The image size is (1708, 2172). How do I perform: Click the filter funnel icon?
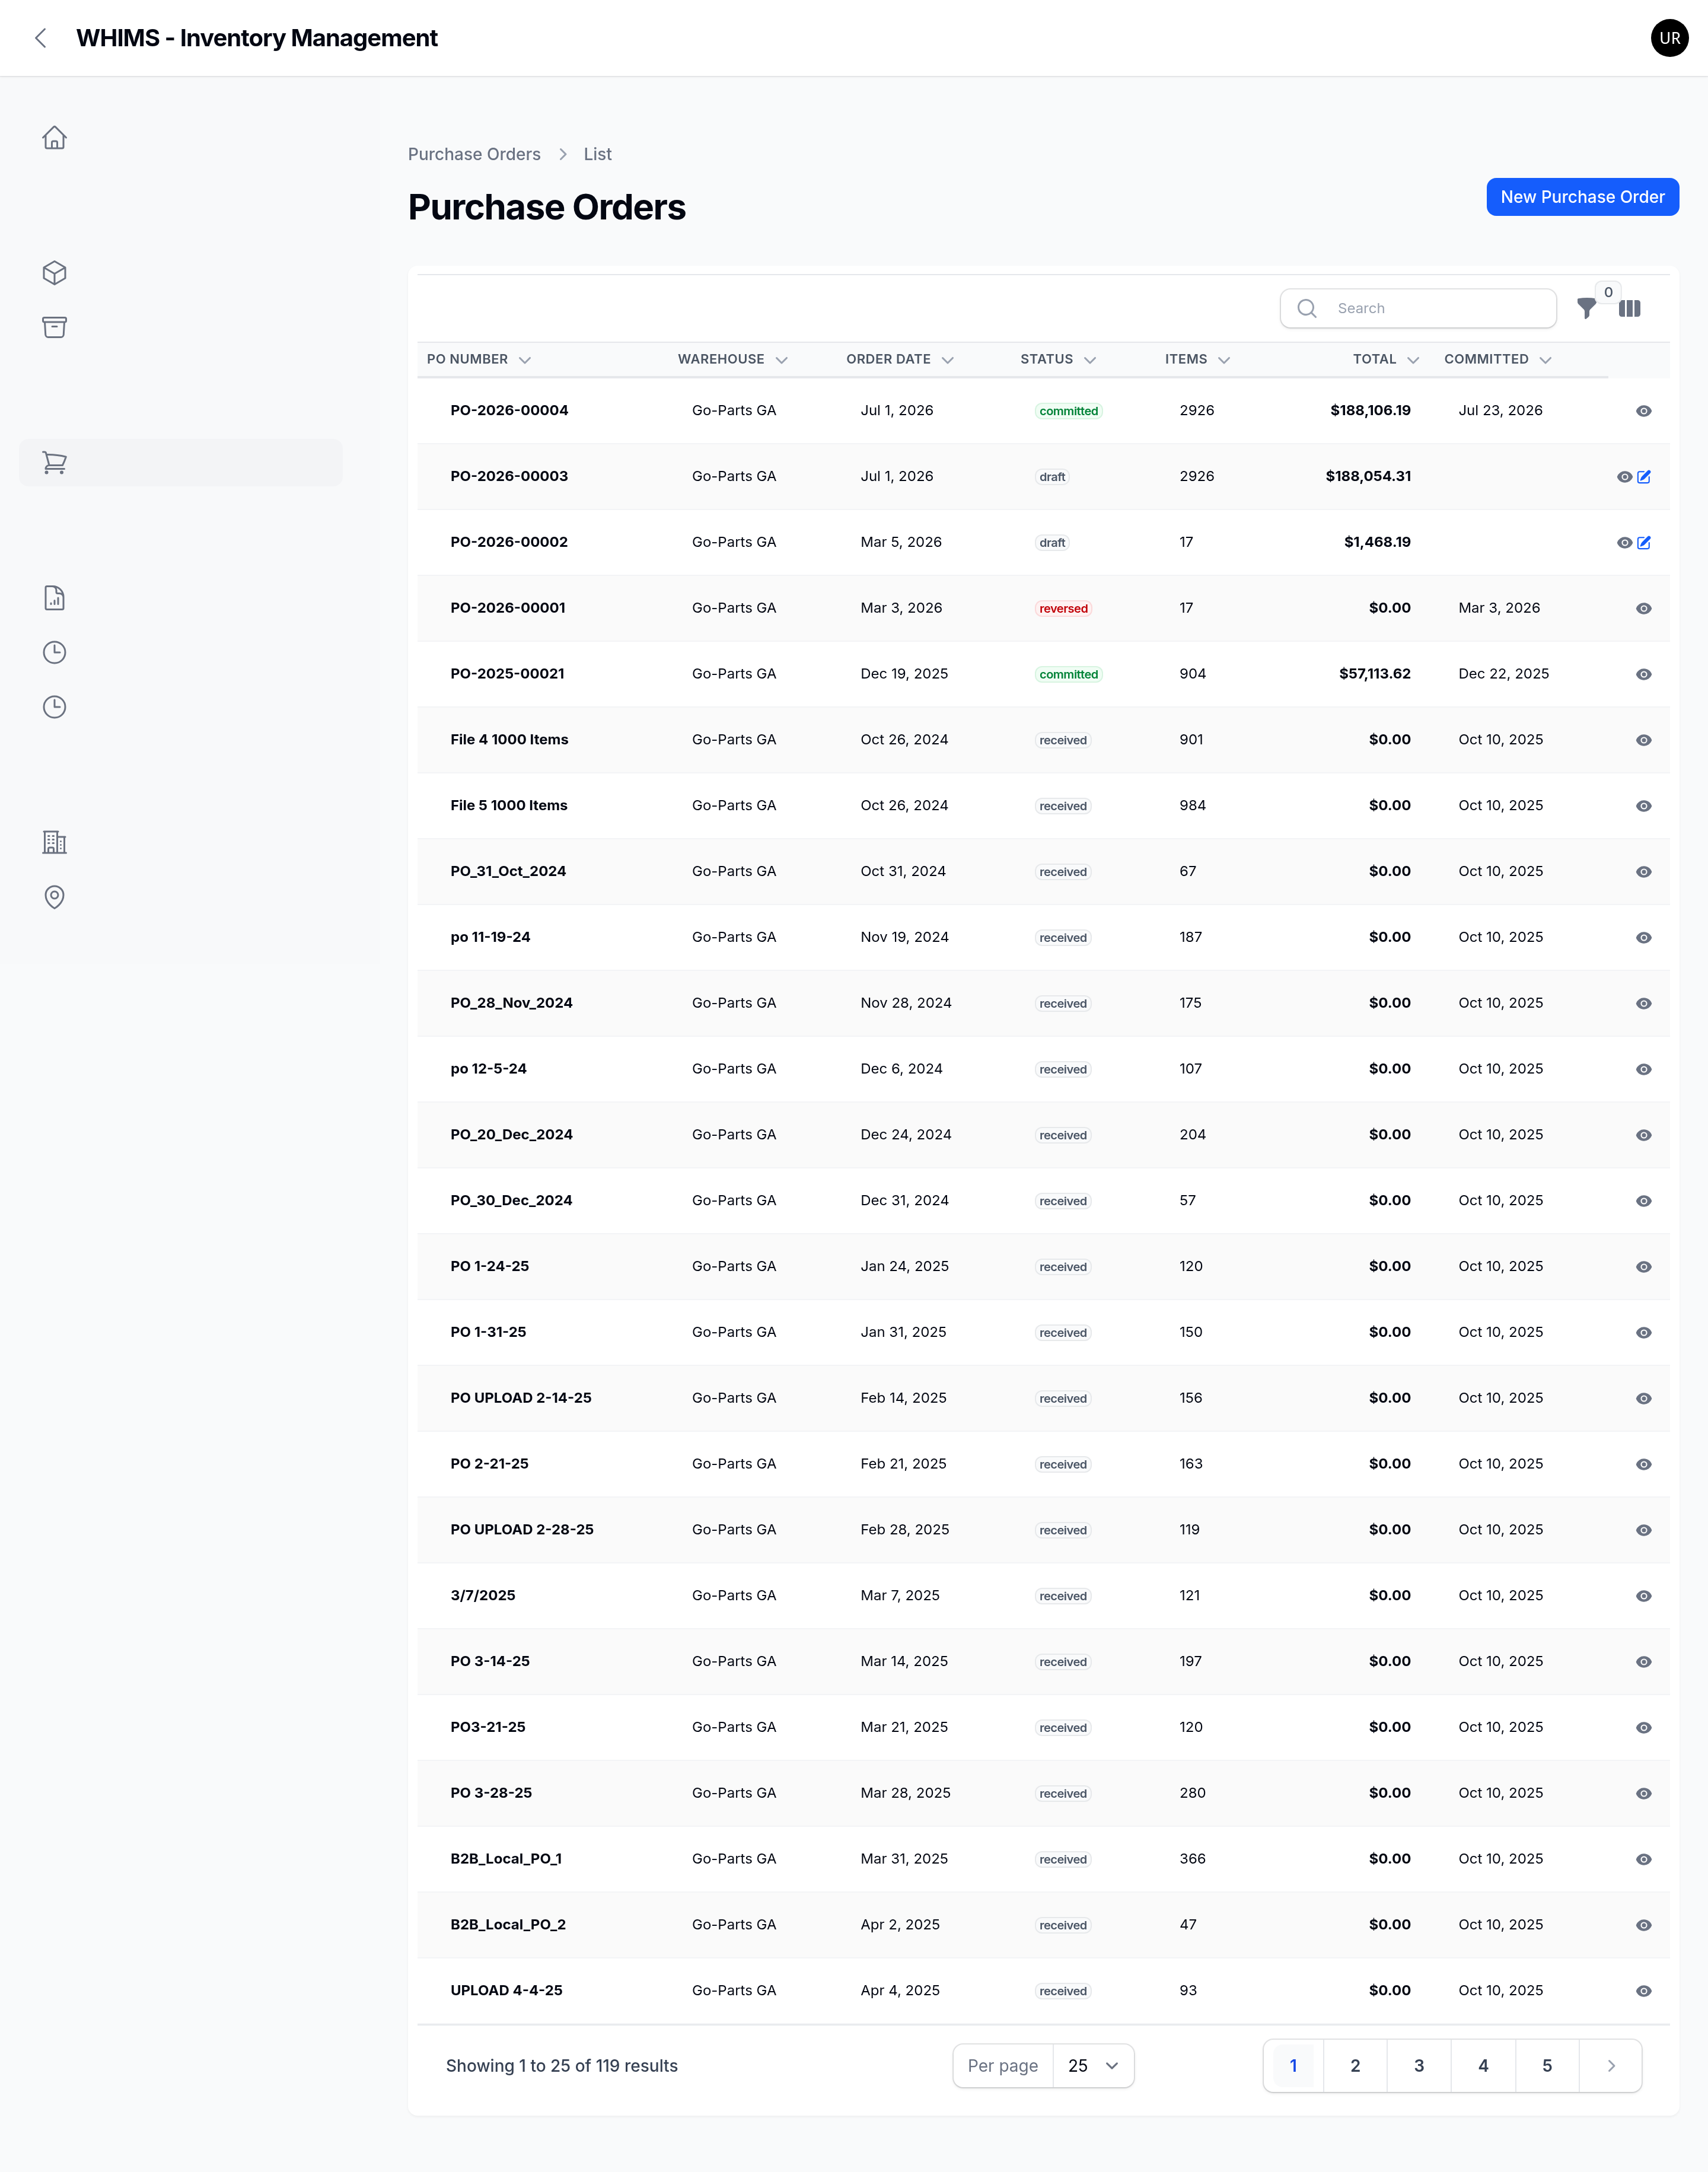click(1586, 309)
